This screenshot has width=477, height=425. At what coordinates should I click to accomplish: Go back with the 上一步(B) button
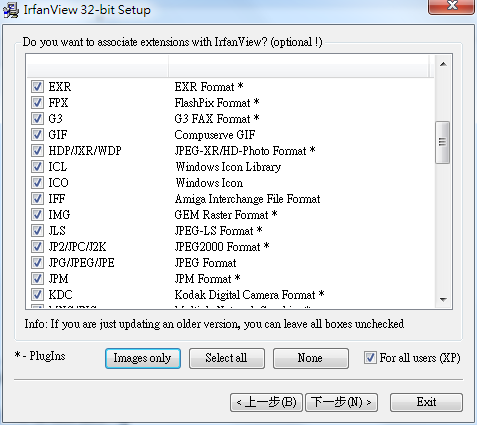266,402
